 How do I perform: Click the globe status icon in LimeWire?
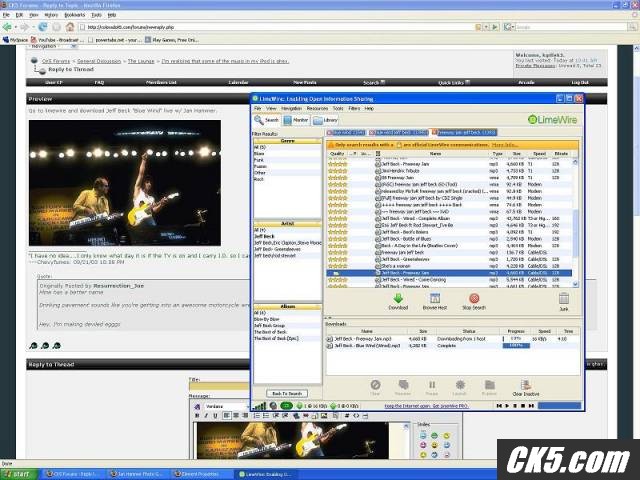(x=273, y=406)
